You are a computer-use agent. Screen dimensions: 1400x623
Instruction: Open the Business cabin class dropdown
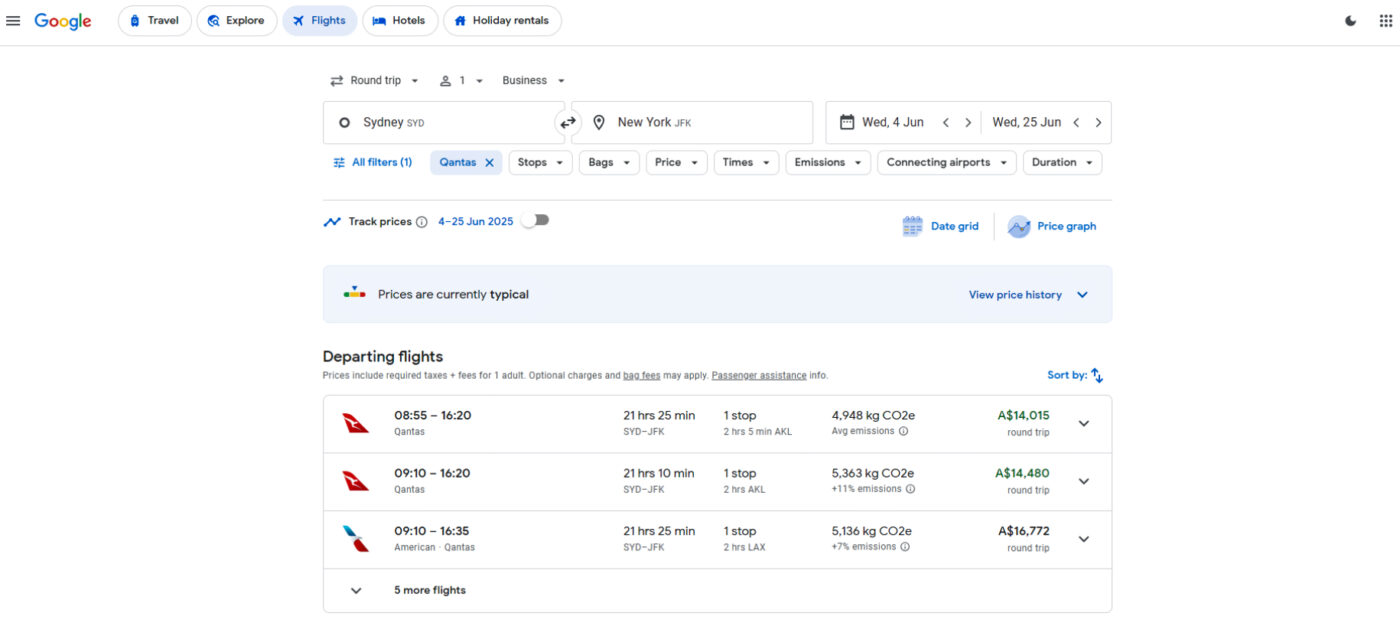[534, 81]
